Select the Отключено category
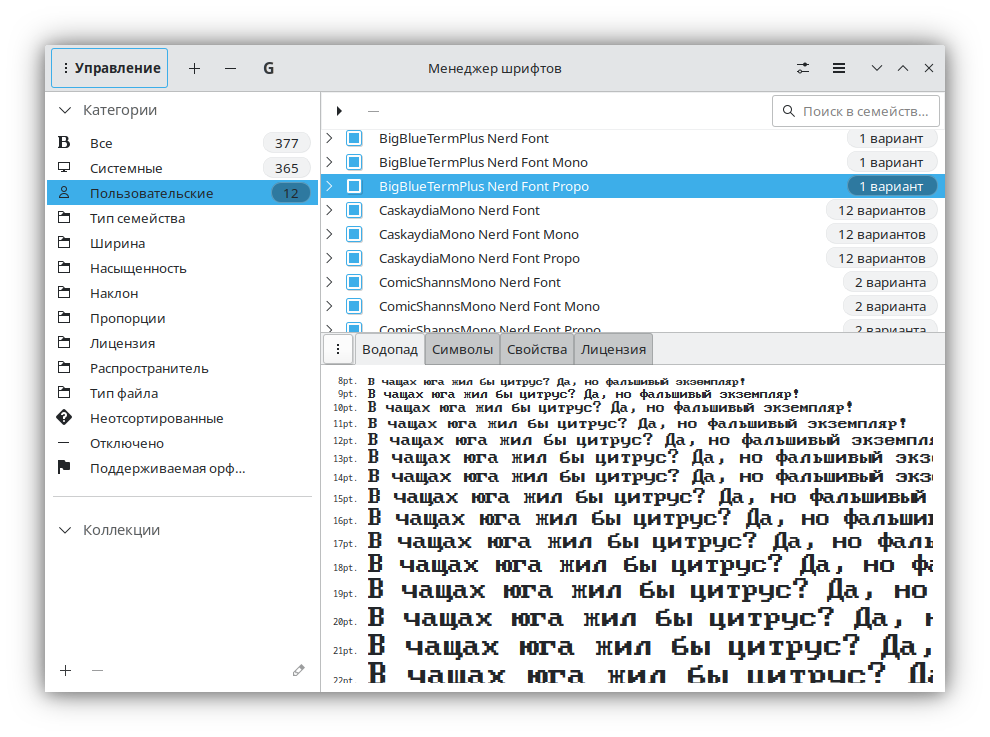990x737 pixels. click(182, 443)
